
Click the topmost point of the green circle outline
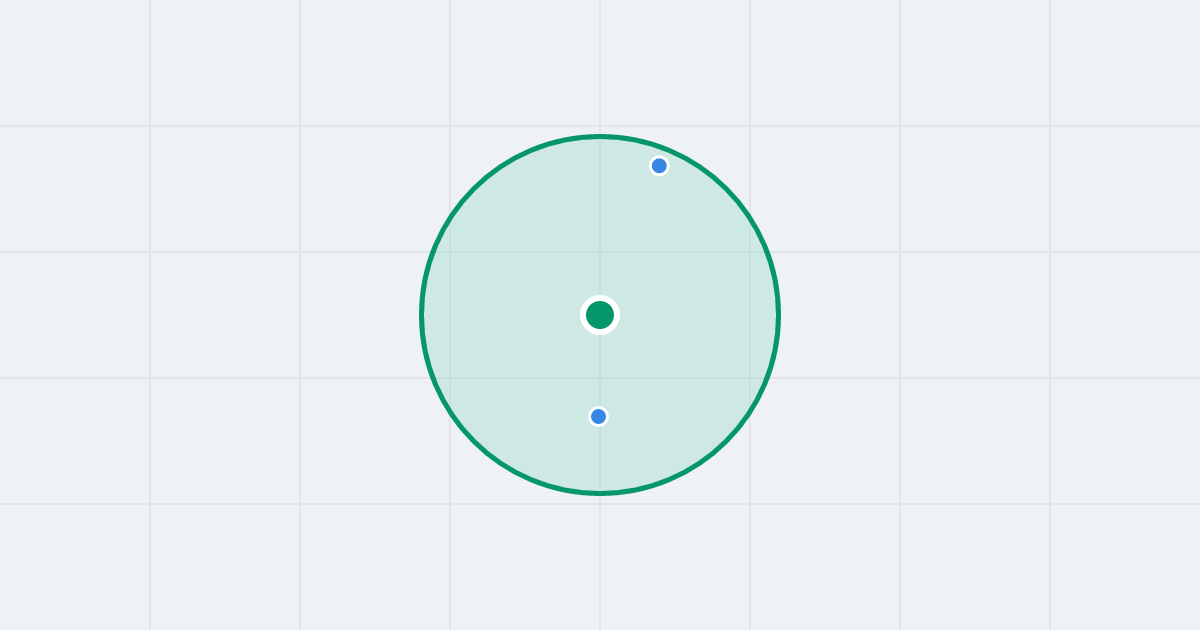600,136
